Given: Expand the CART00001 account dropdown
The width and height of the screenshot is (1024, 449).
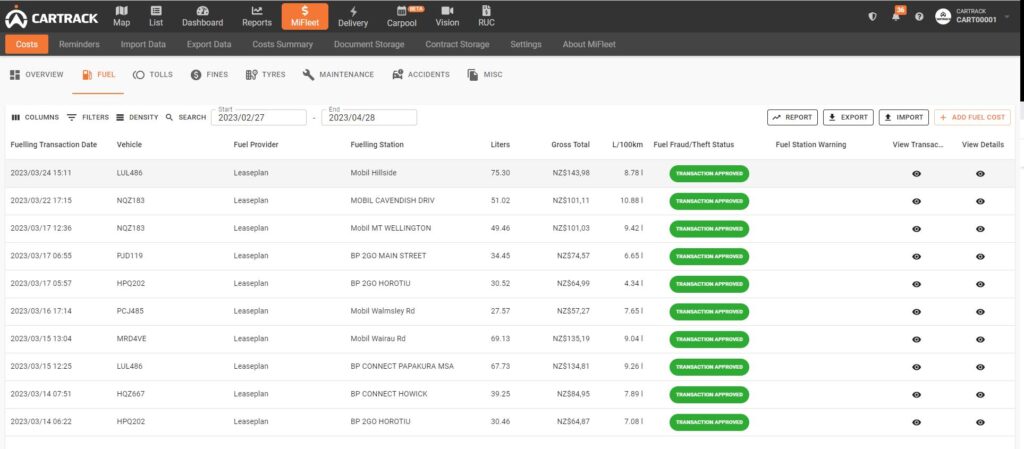Looking at the screenshot, I should click(x=1006, y=16).
